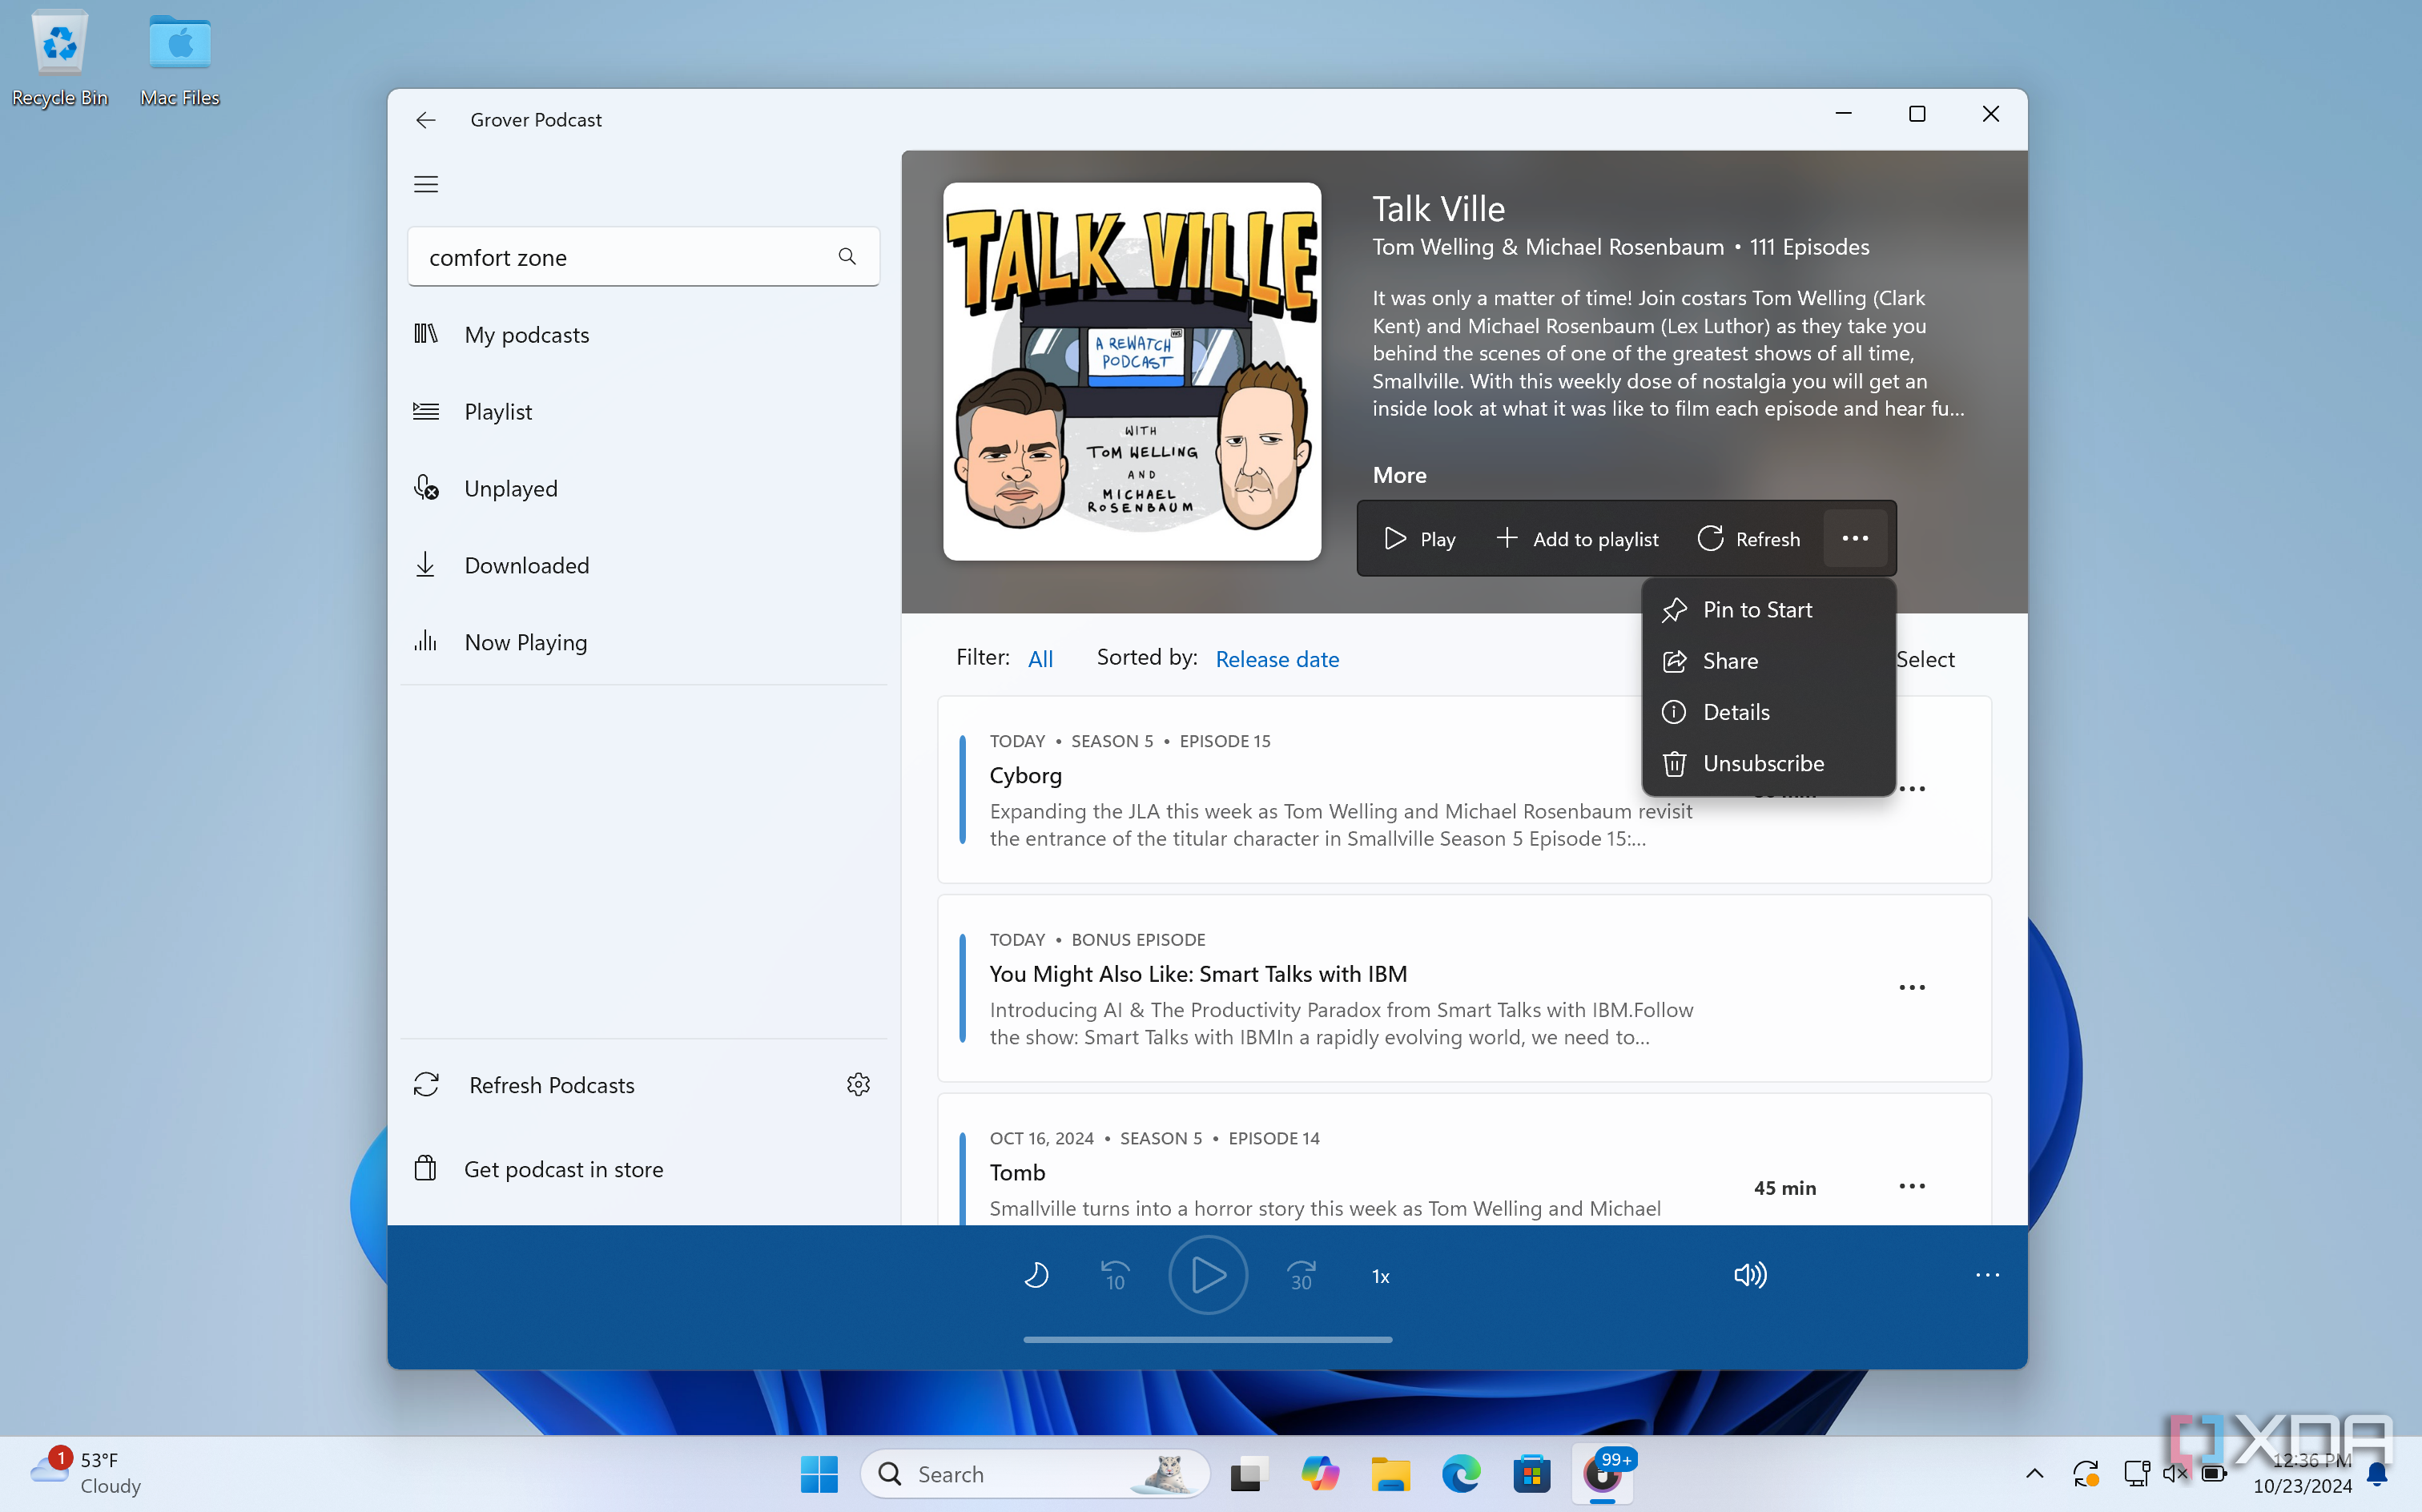
Task: Click Get podcast in store
Action: (x=644, y=1169)
